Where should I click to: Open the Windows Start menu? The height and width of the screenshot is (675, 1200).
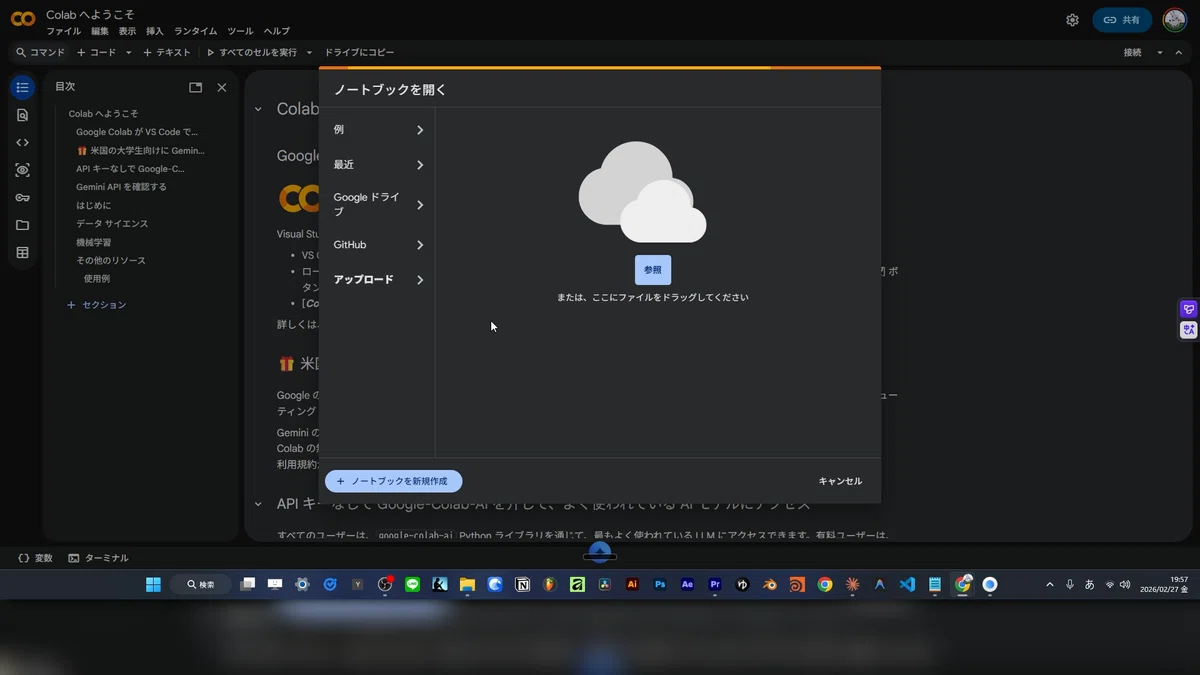pos(153,585)
